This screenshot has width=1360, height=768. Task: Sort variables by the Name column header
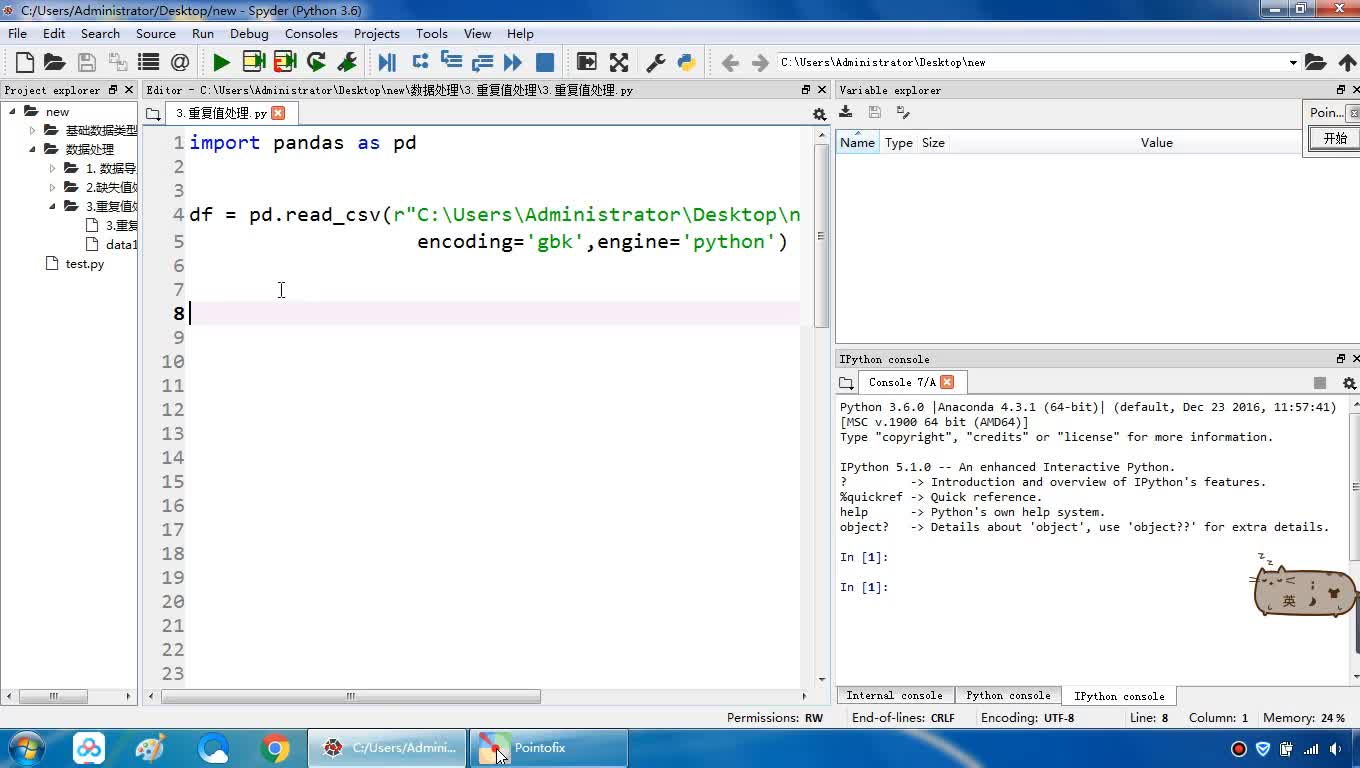pyautogui.click(x=857, y=142)
